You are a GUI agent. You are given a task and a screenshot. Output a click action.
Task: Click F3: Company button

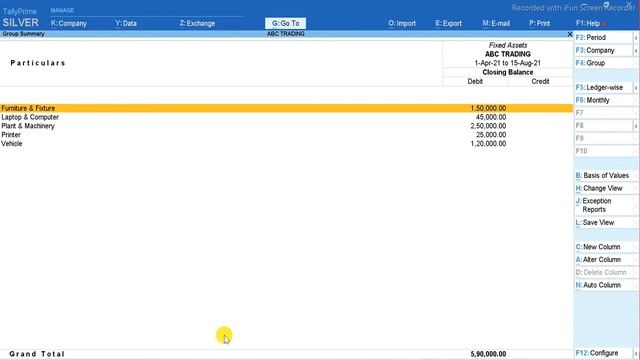coord(603,50)
